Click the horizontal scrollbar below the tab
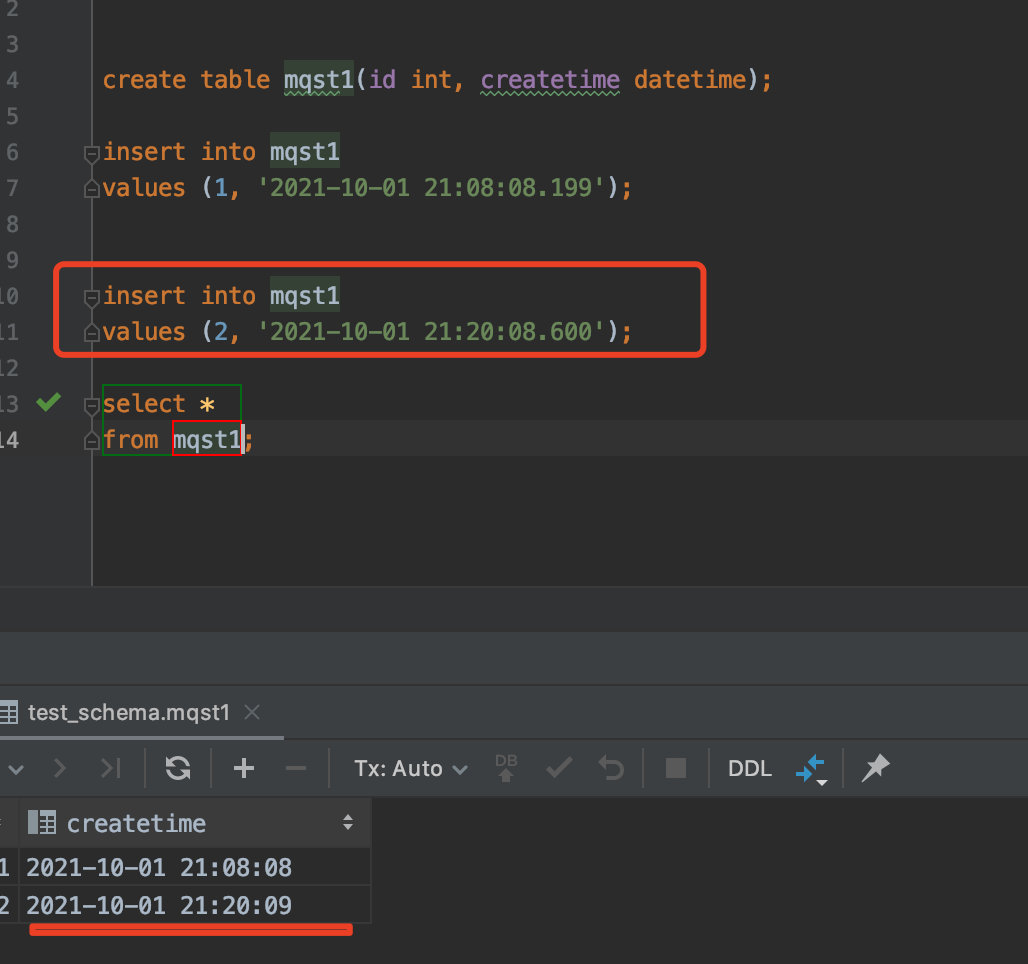This screenshot has width=1028, height=964. [x=140, y=733]
